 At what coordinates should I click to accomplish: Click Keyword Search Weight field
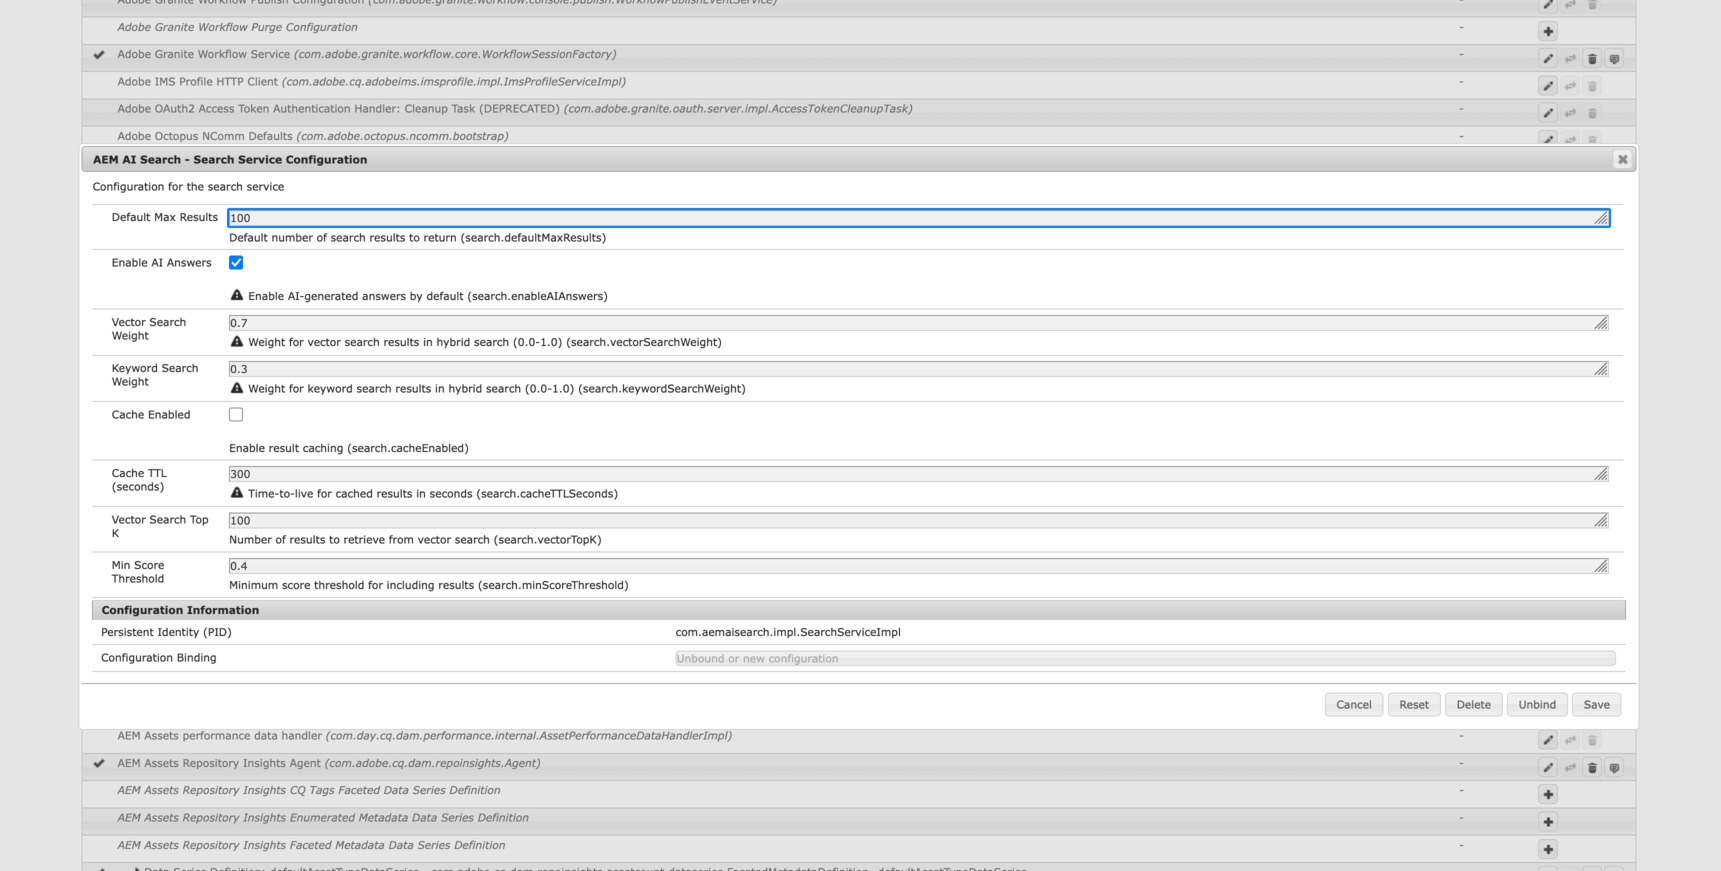918,369
